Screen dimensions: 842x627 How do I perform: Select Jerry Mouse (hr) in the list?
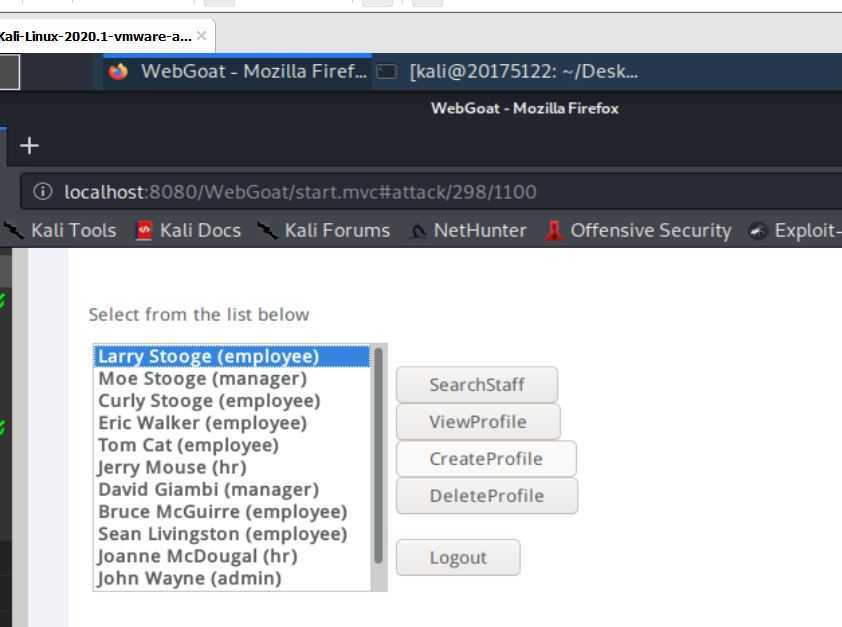232,467
